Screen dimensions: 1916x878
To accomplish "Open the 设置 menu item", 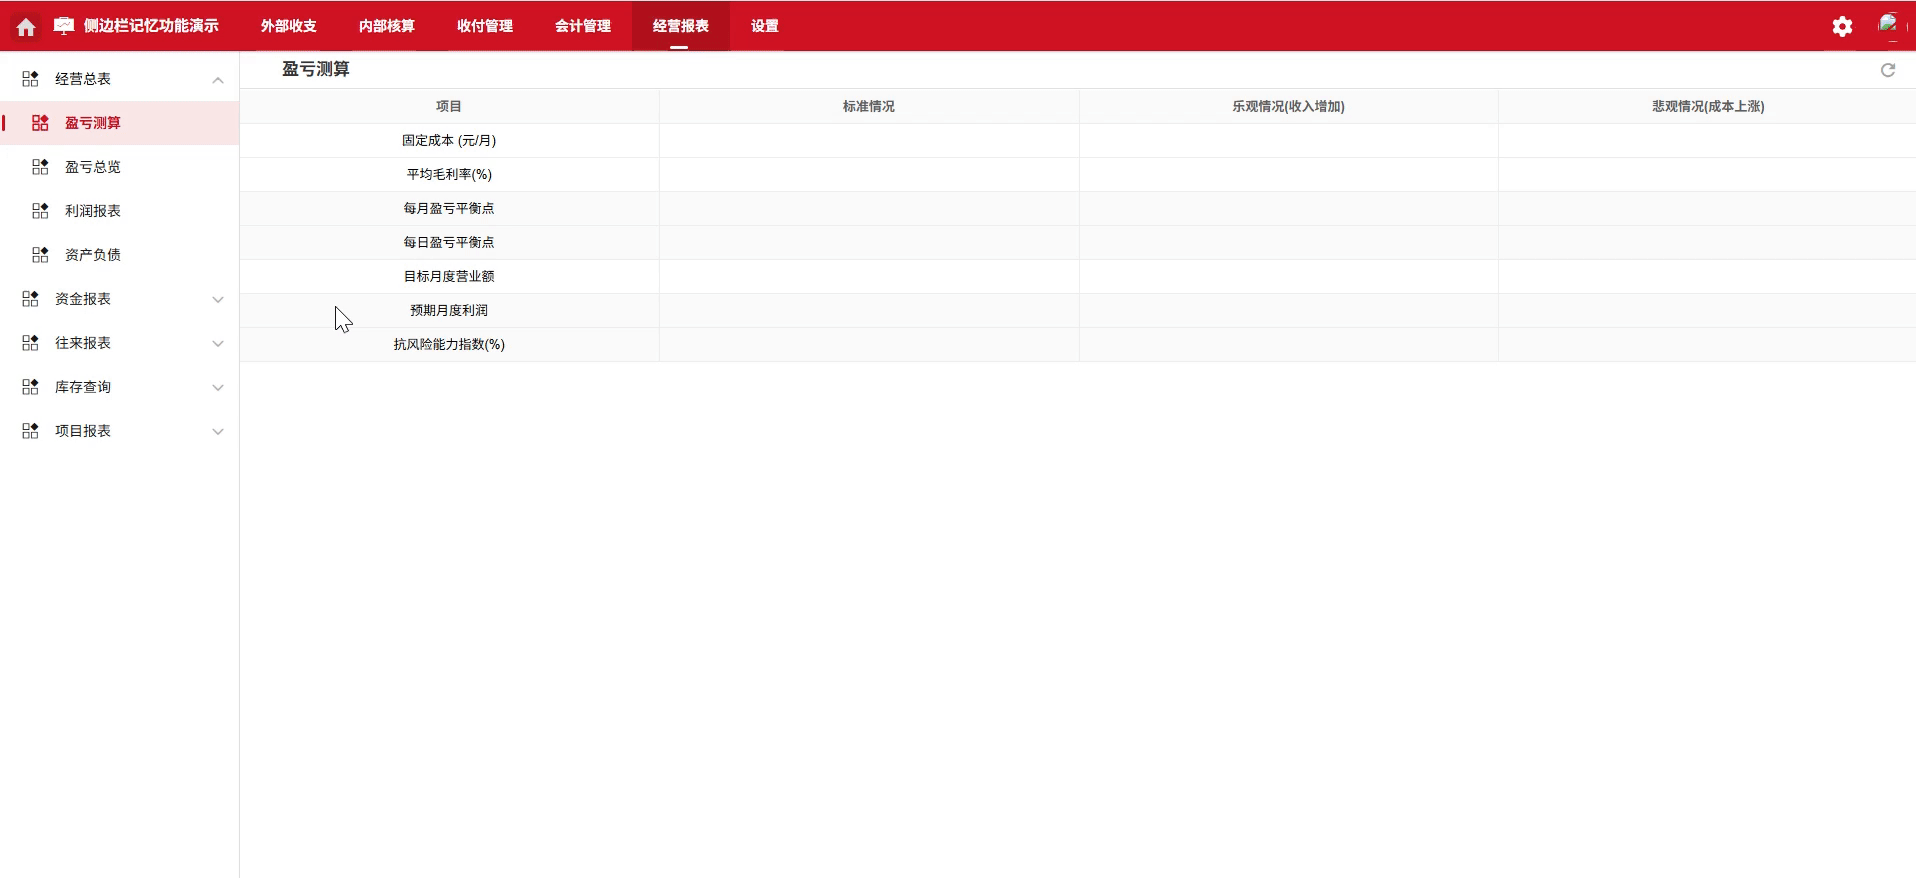I will pos(764,26).
